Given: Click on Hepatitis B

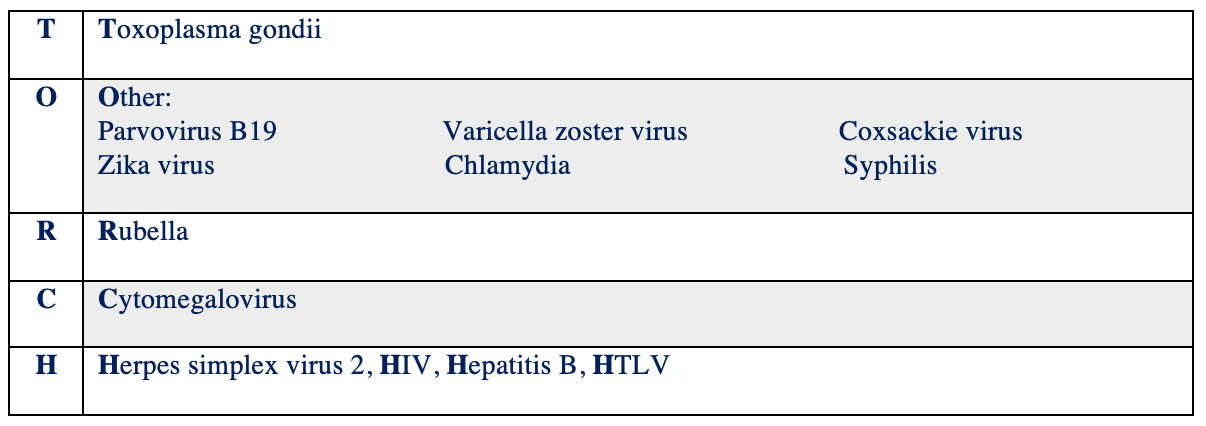Looking at the screenshot, I should coord(511,366).
